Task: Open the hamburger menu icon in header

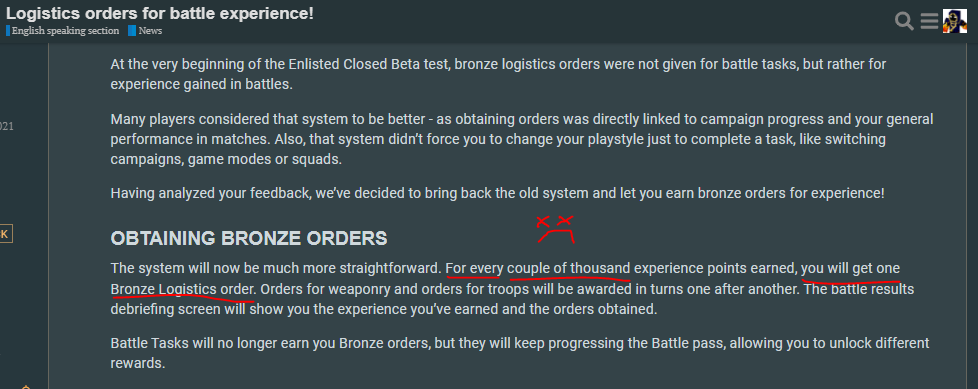Action: point(929,21)
